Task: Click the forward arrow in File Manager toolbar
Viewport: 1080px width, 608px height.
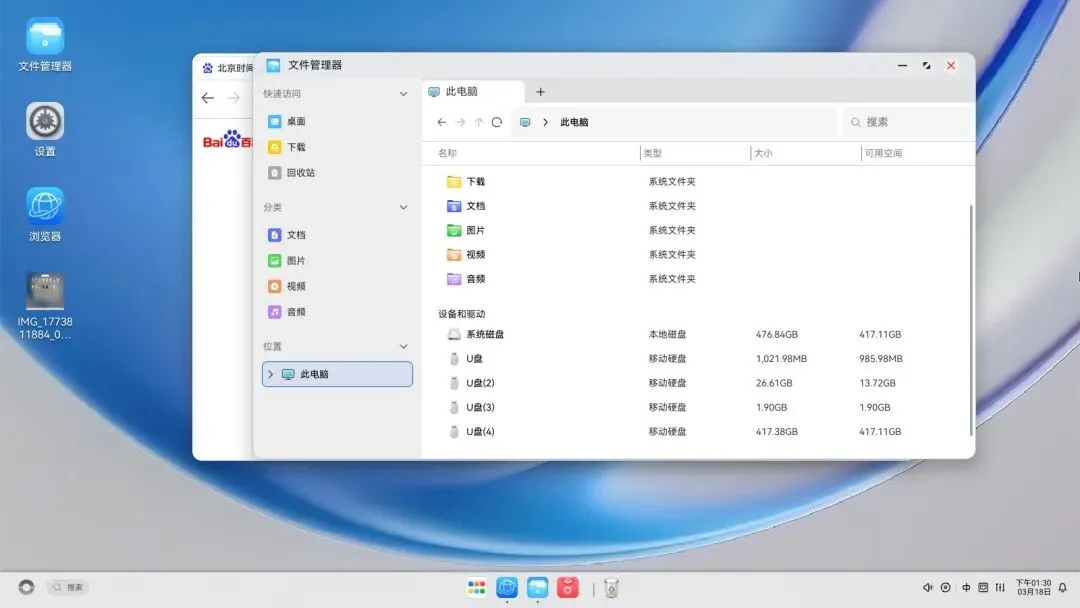Action: point(460,122)
